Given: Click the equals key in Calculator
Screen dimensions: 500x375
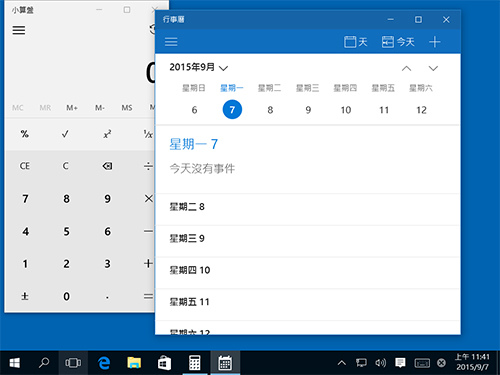Looking at the screenshot, I should 148,296.
